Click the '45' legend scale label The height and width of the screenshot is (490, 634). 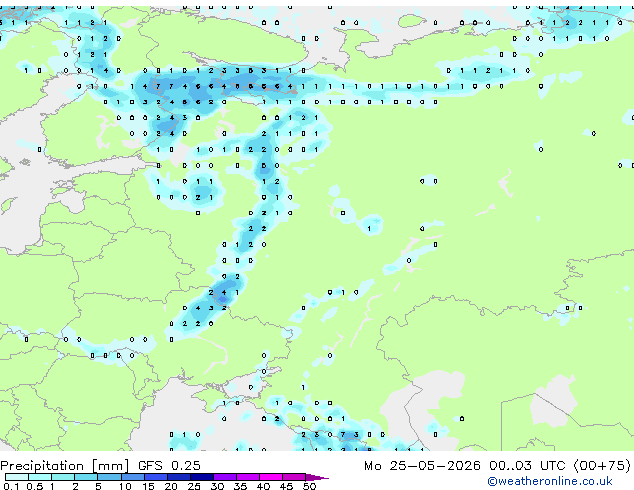pyautogui.click(x=286, y=486)
